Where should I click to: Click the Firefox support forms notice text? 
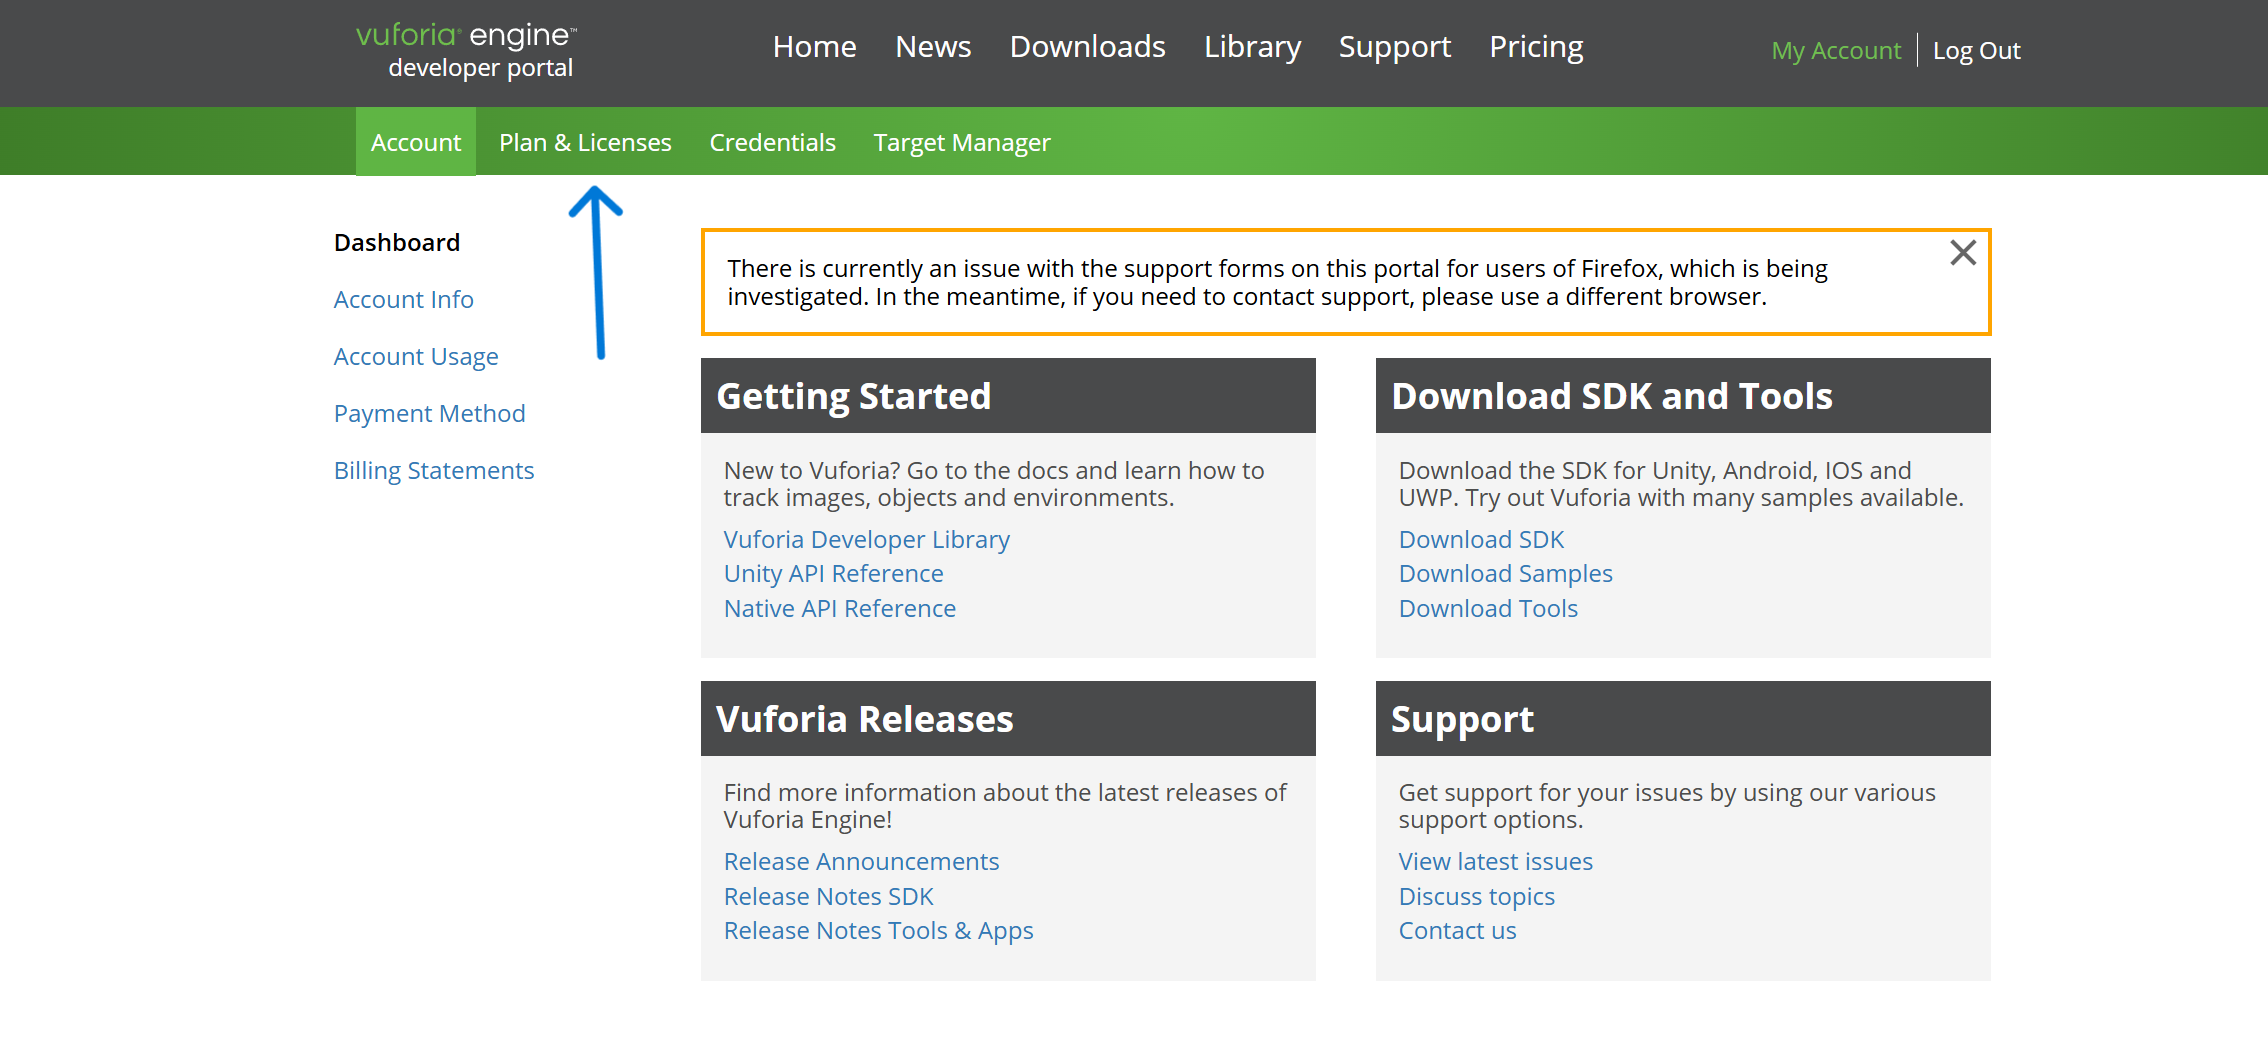pyautogui.click(x=1277, y=283)
